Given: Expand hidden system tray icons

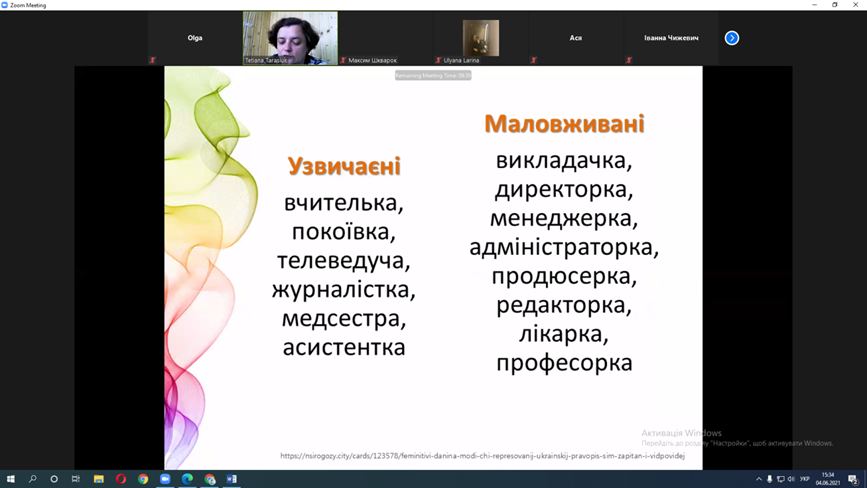Looking at the screenshot, I should click(759, 479).
